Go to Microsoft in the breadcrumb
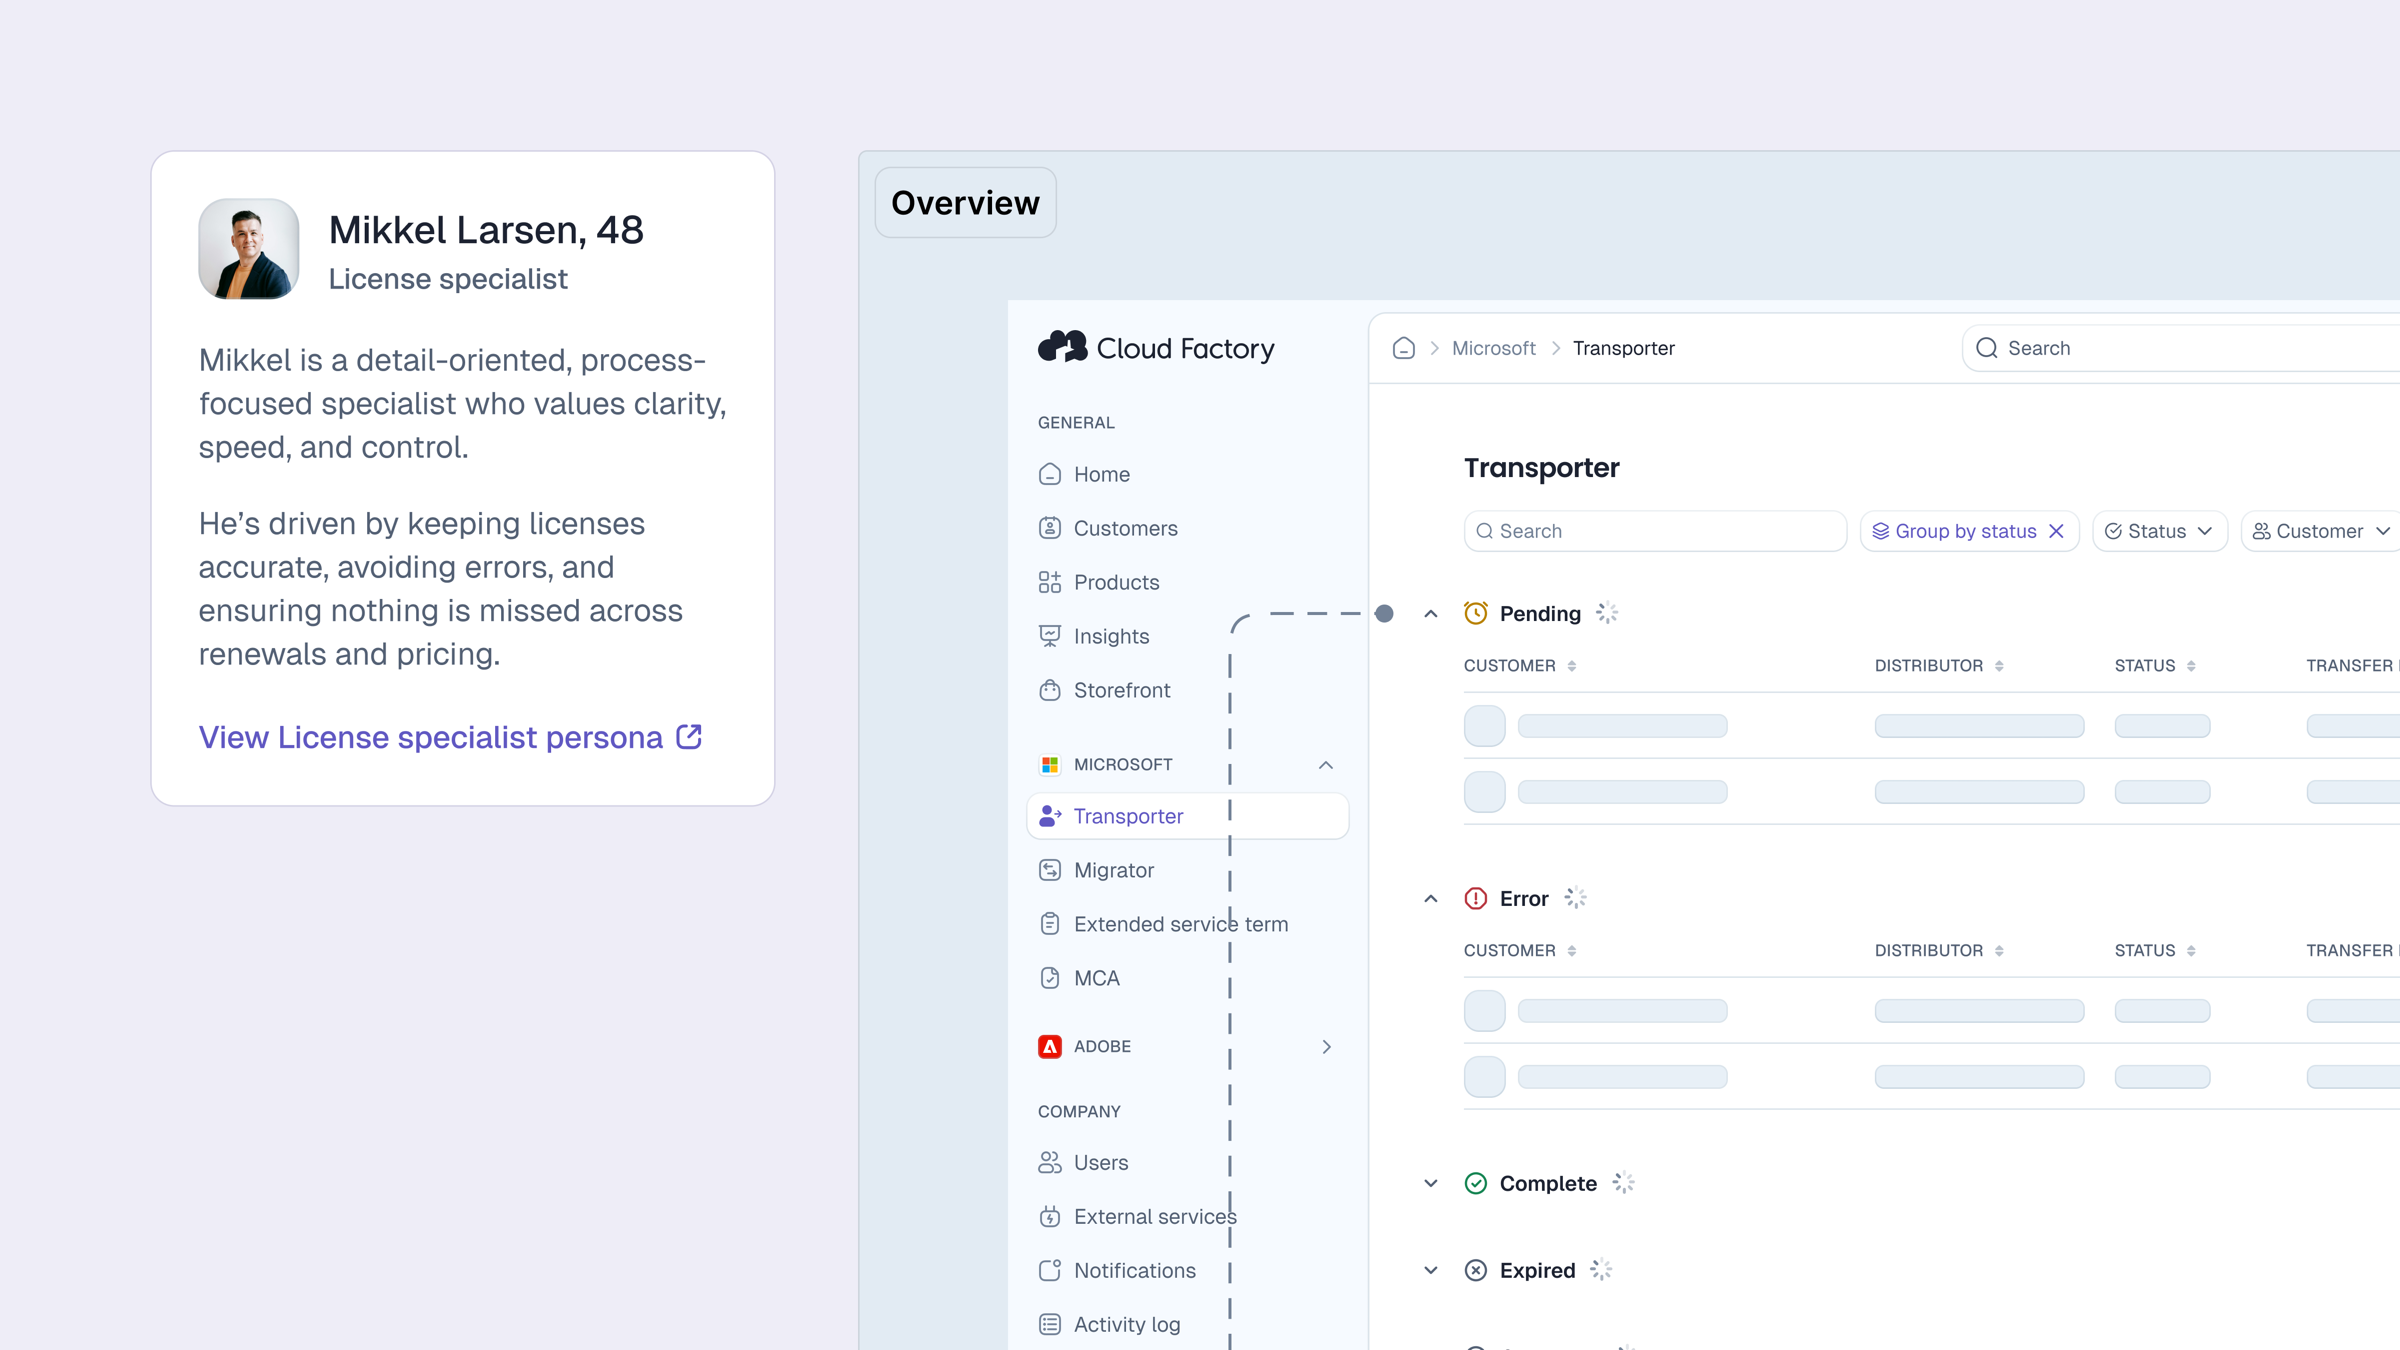2400x1350 pixels. click(x=1493, y=348)
